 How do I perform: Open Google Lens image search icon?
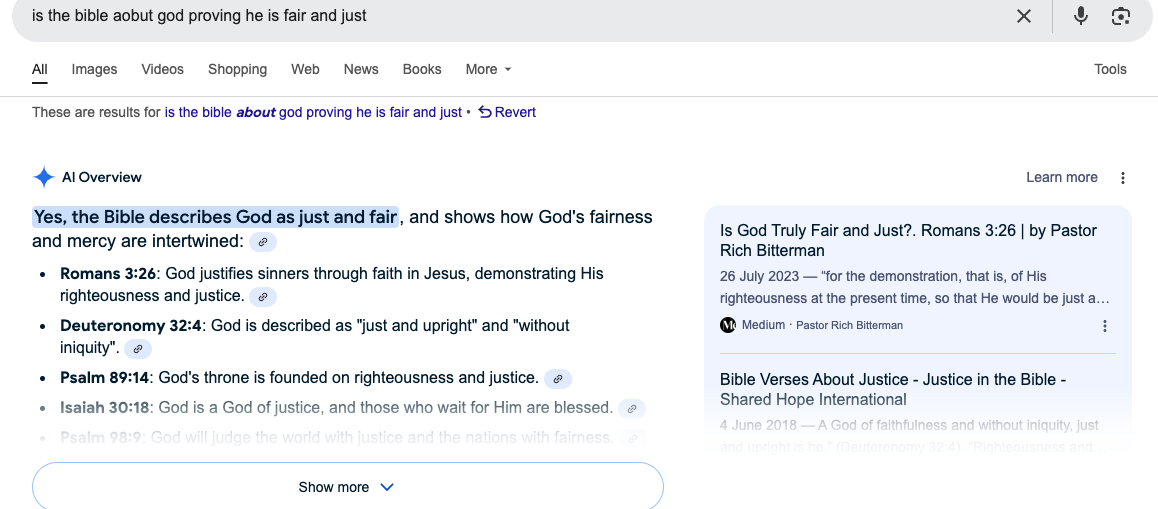1121,16
